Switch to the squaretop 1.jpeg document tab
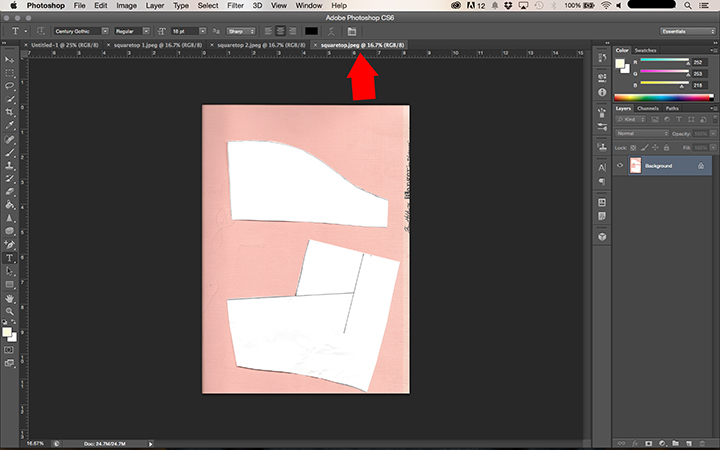Screen dimensions: 720x450 click(158, 45)
